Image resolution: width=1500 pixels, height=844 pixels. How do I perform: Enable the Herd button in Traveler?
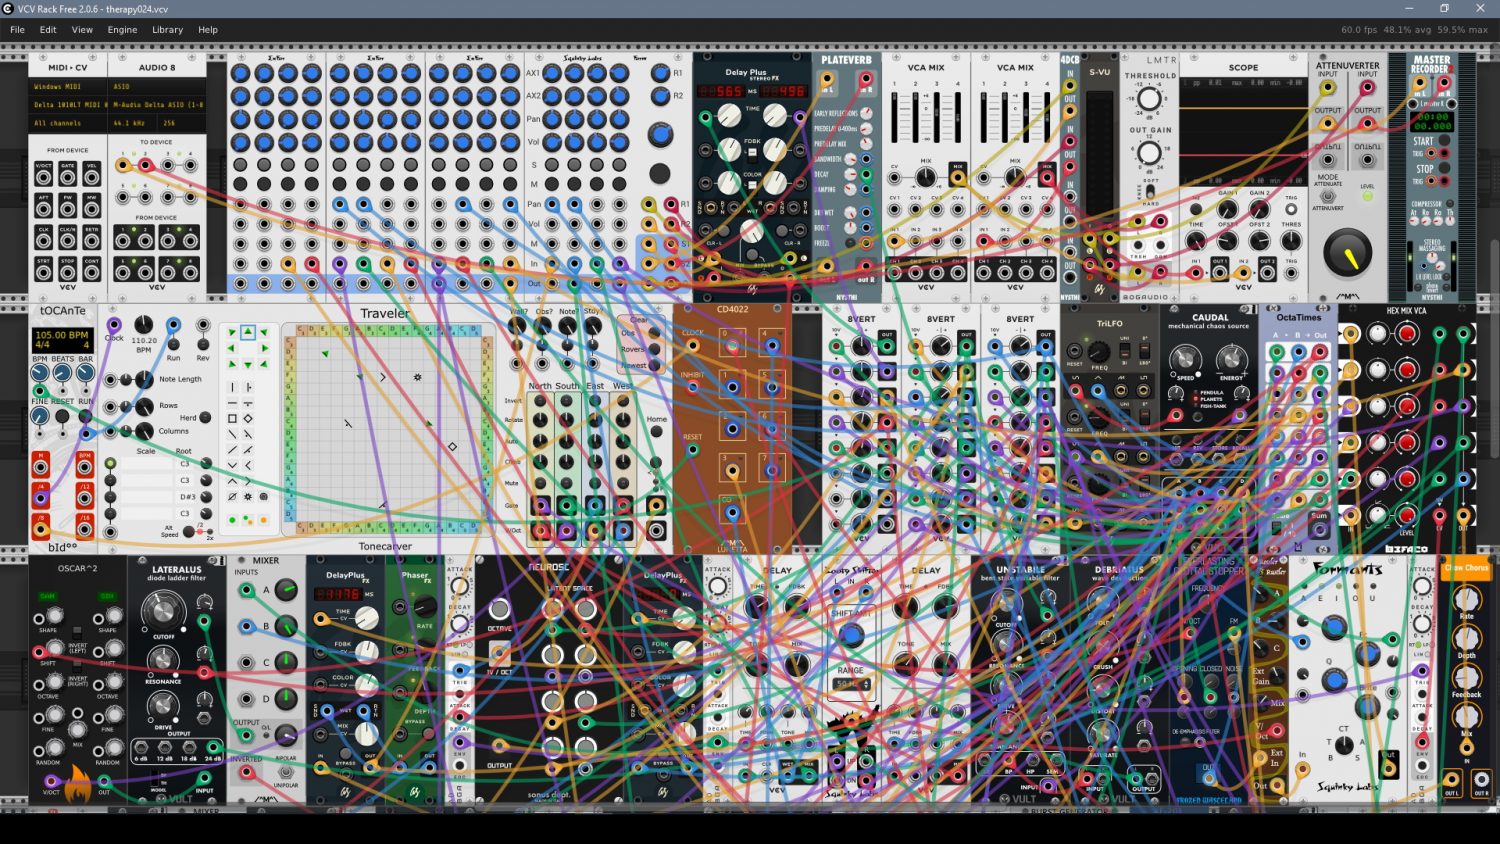click(205, 418)
